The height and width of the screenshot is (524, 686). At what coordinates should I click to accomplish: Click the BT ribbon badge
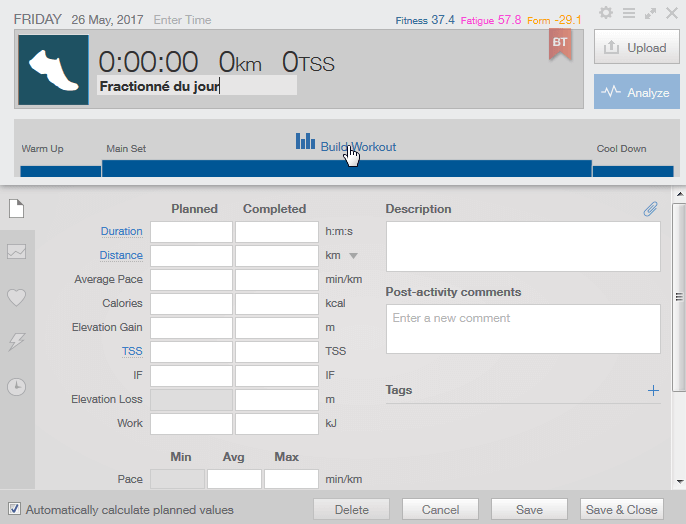pos(560,44)
